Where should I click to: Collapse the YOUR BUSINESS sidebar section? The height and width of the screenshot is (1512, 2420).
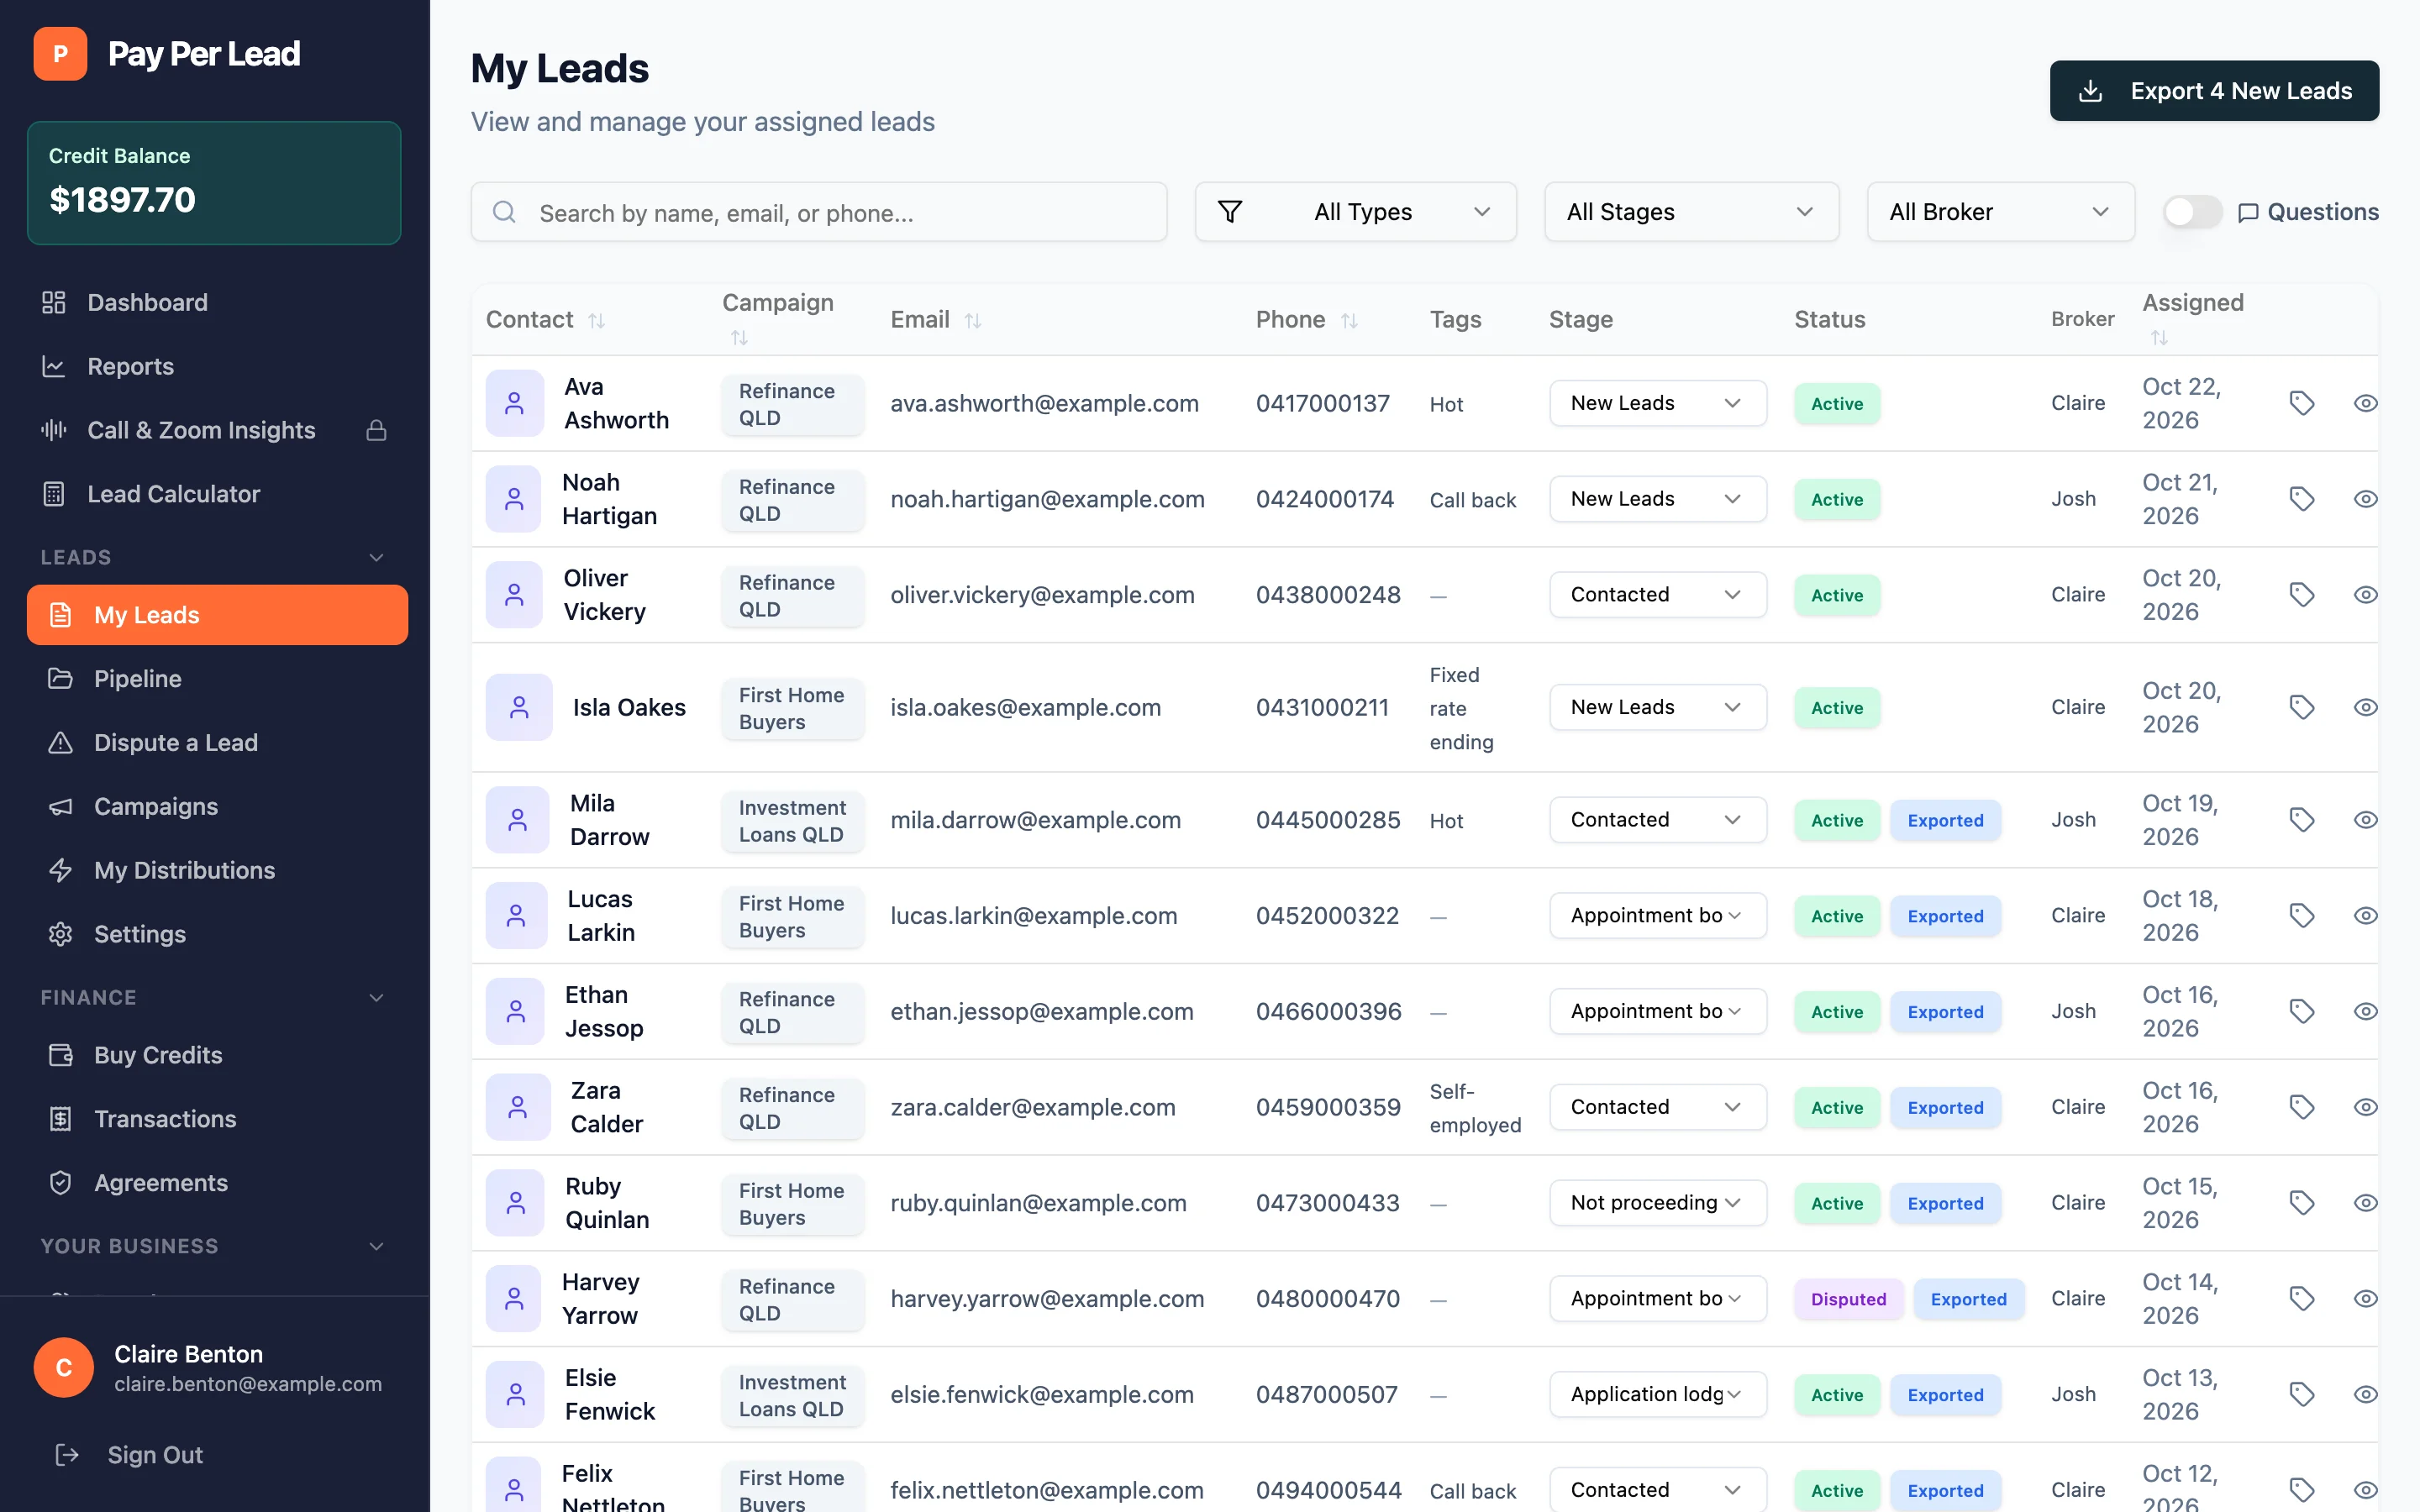[x=376, y=1247]
